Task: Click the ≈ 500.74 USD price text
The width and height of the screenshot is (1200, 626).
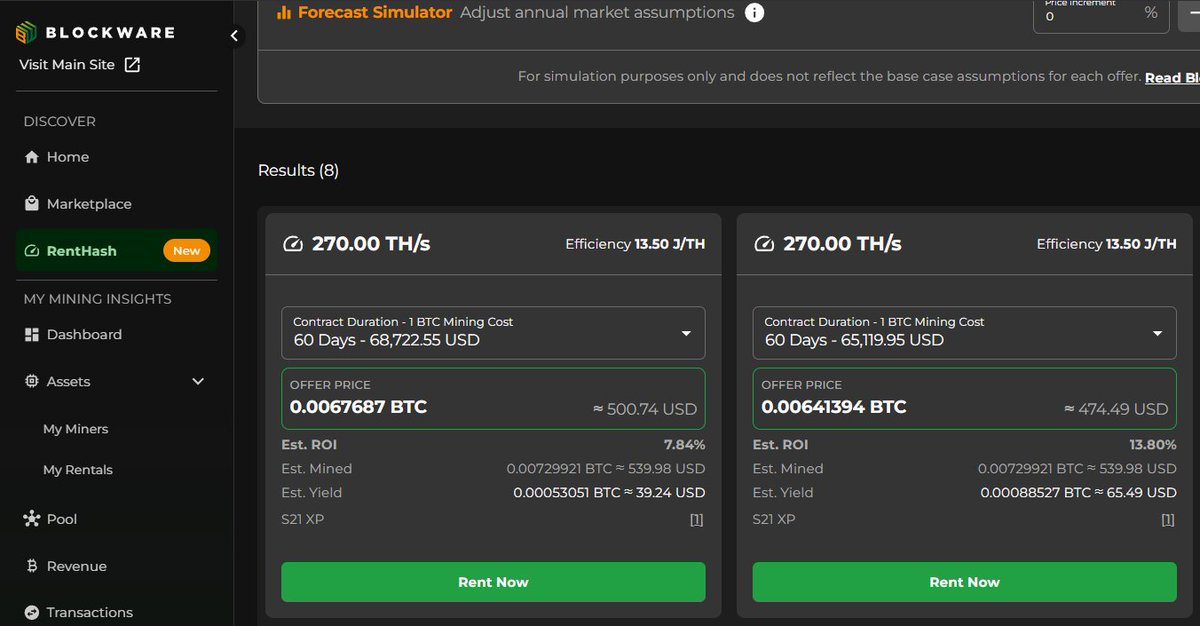Action: (x=645, y=409)
